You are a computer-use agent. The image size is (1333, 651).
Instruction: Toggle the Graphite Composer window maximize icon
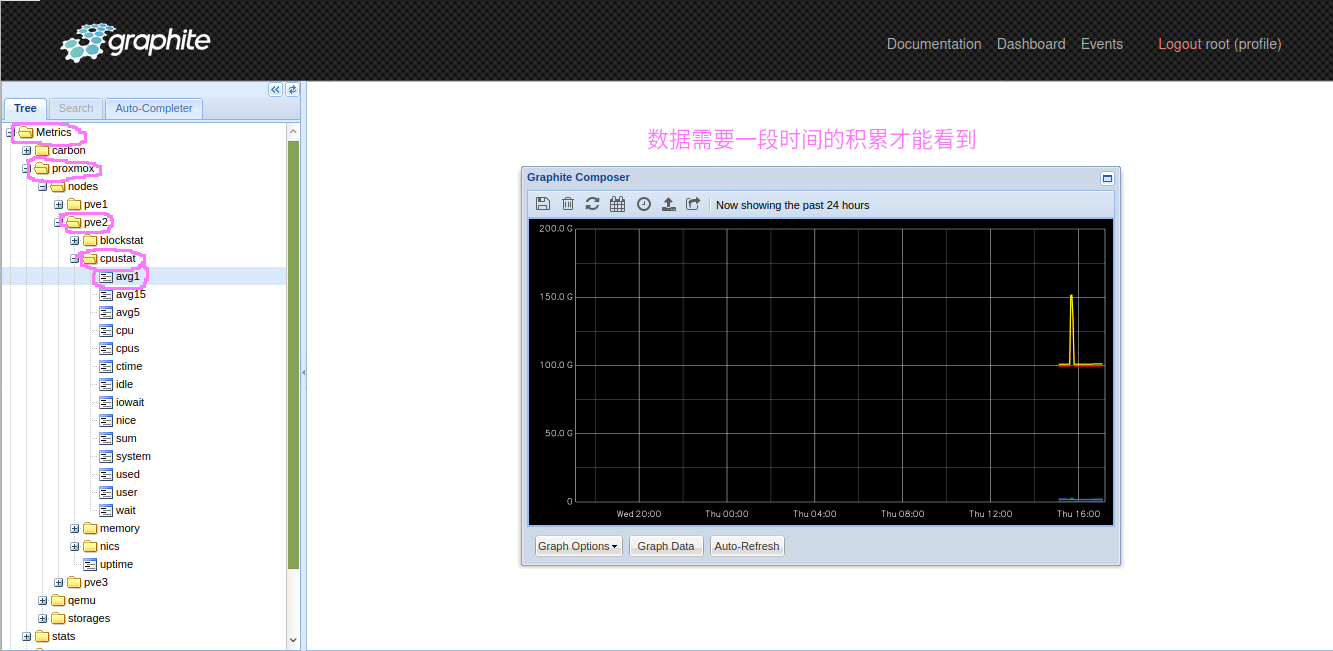click(1107, 178)
